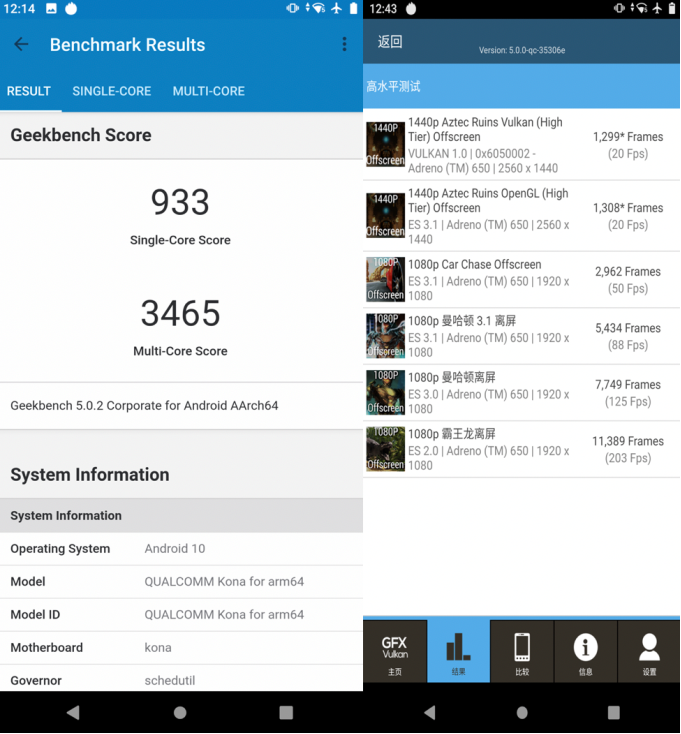Select the Aztec Ruins OpenGL result row
The height and width of the screenshot is (734, 681).
click(x=520, y=216)
